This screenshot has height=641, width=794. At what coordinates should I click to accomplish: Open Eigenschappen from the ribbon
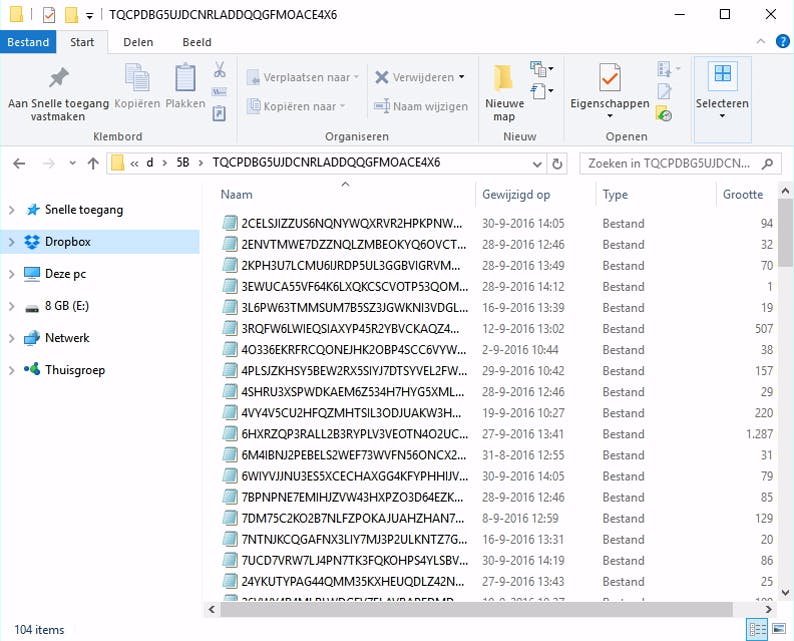[x=609, y=80]
